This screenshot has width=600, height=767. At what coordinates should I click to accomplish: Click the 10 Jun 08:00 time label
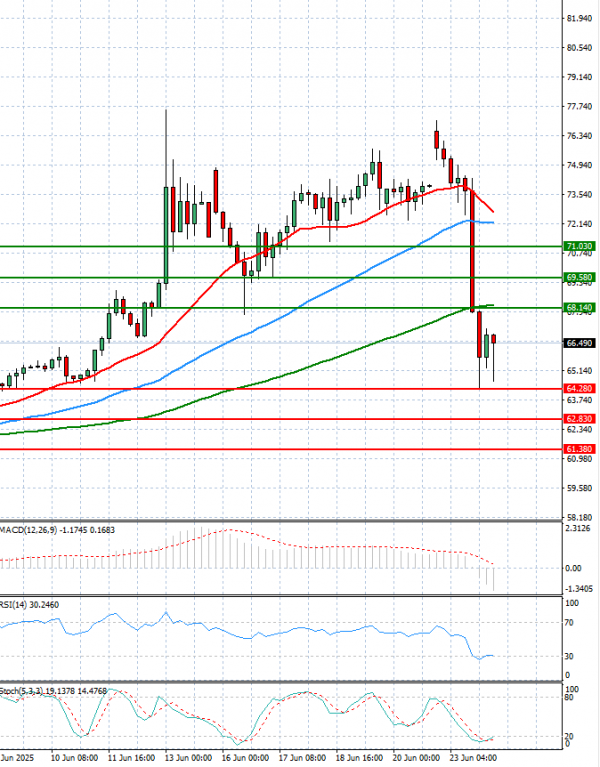tap(74, 758)
